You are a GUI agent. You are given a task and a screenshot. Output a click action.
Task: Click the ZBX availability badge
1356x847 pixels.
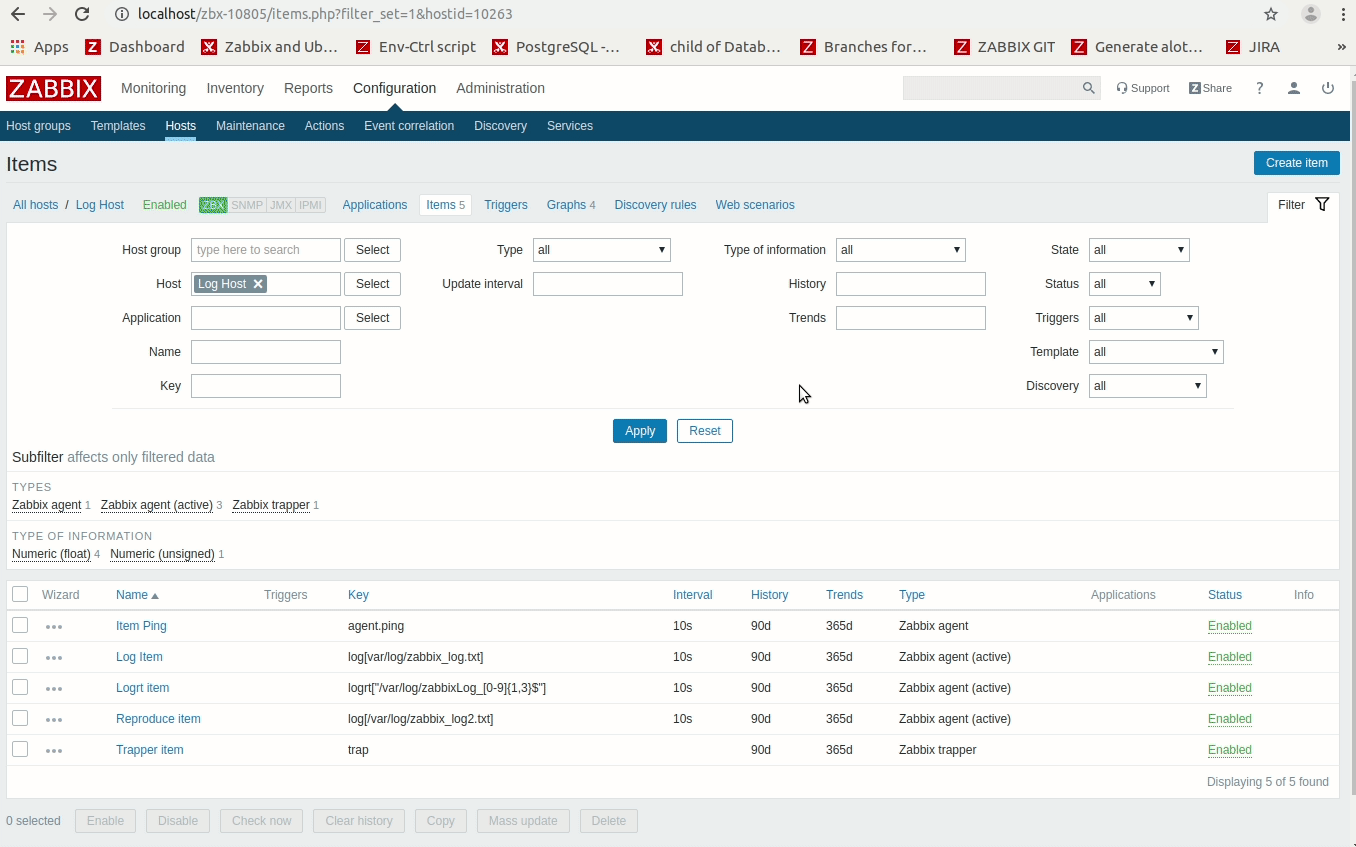point(213,205)
